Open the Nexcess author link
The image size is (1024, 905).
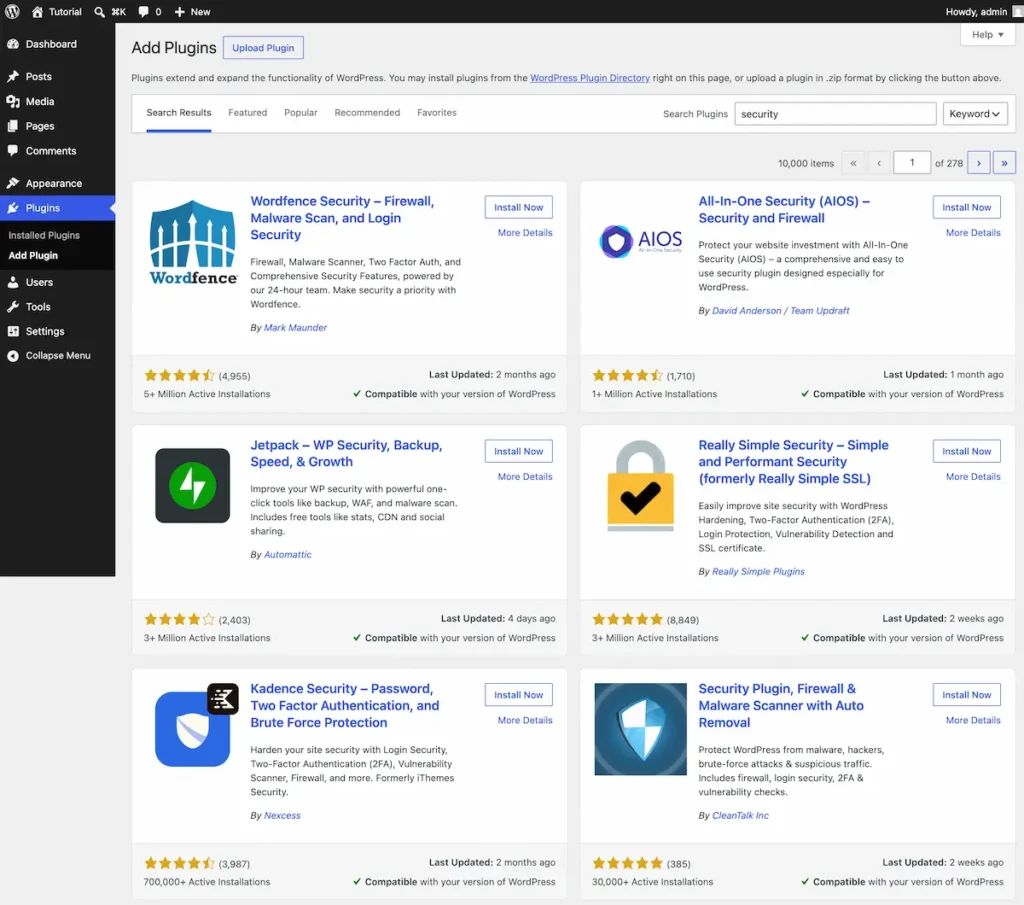(282, 816)
